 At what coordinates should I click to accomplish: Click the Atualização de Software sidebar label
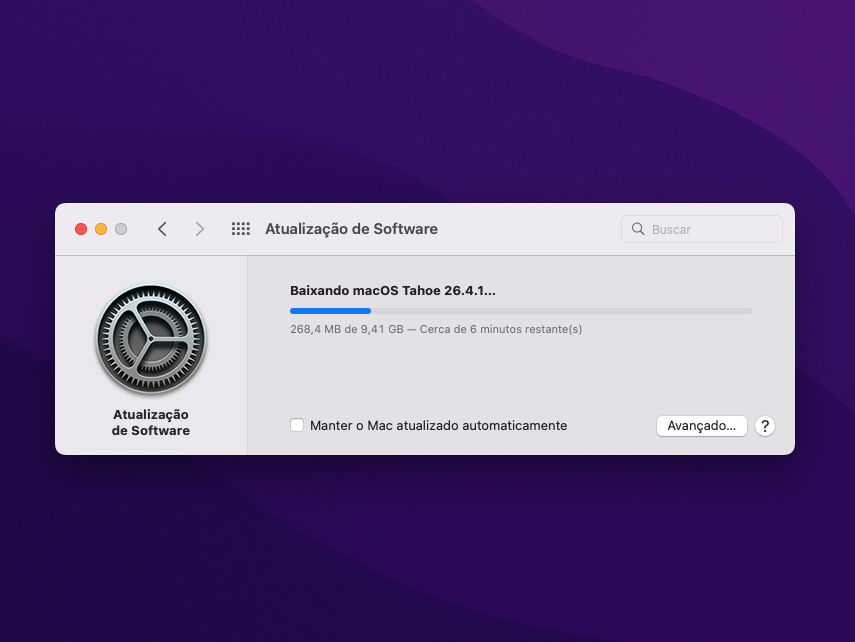click(x=151, y=423)
